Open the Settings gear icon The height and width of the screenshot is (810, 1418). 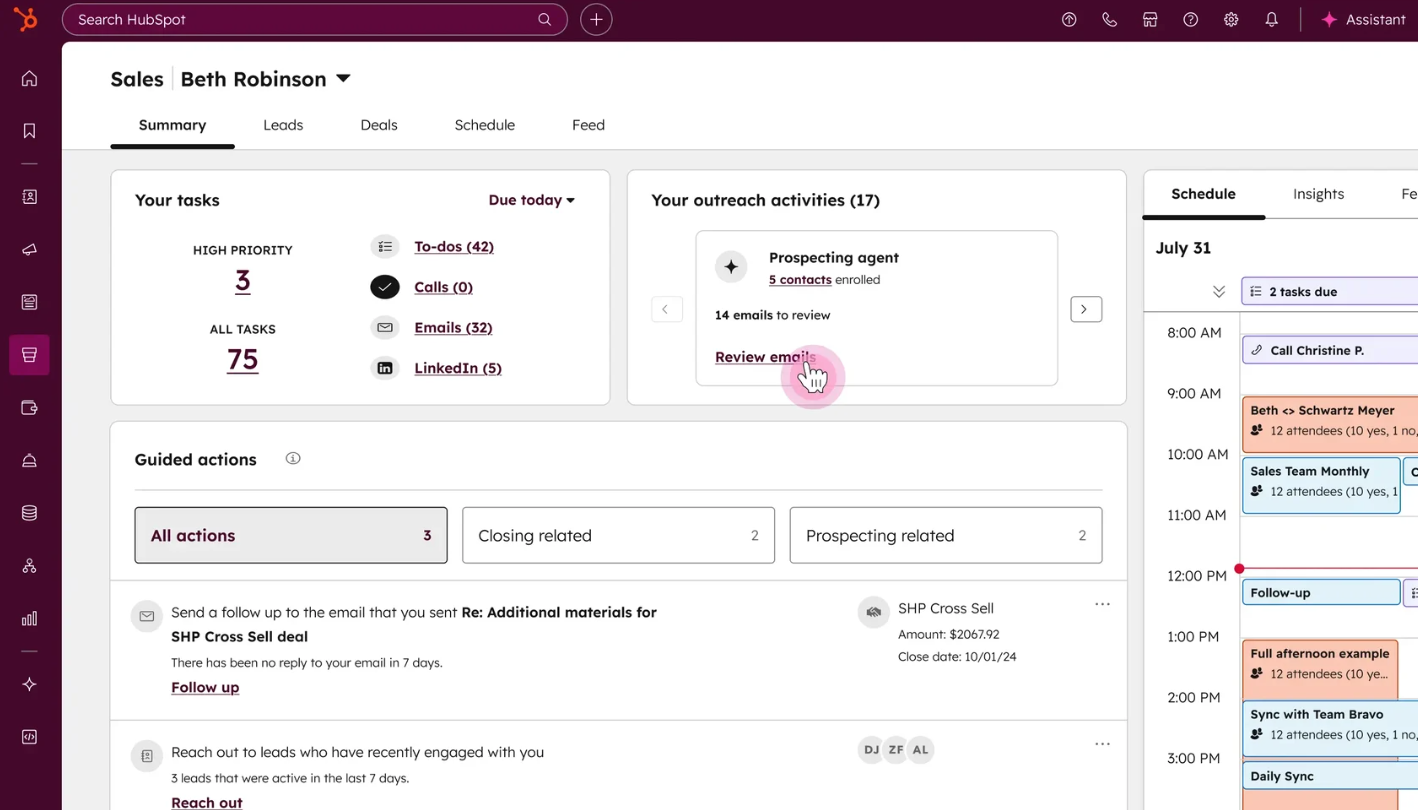(x=1231, y=19)
